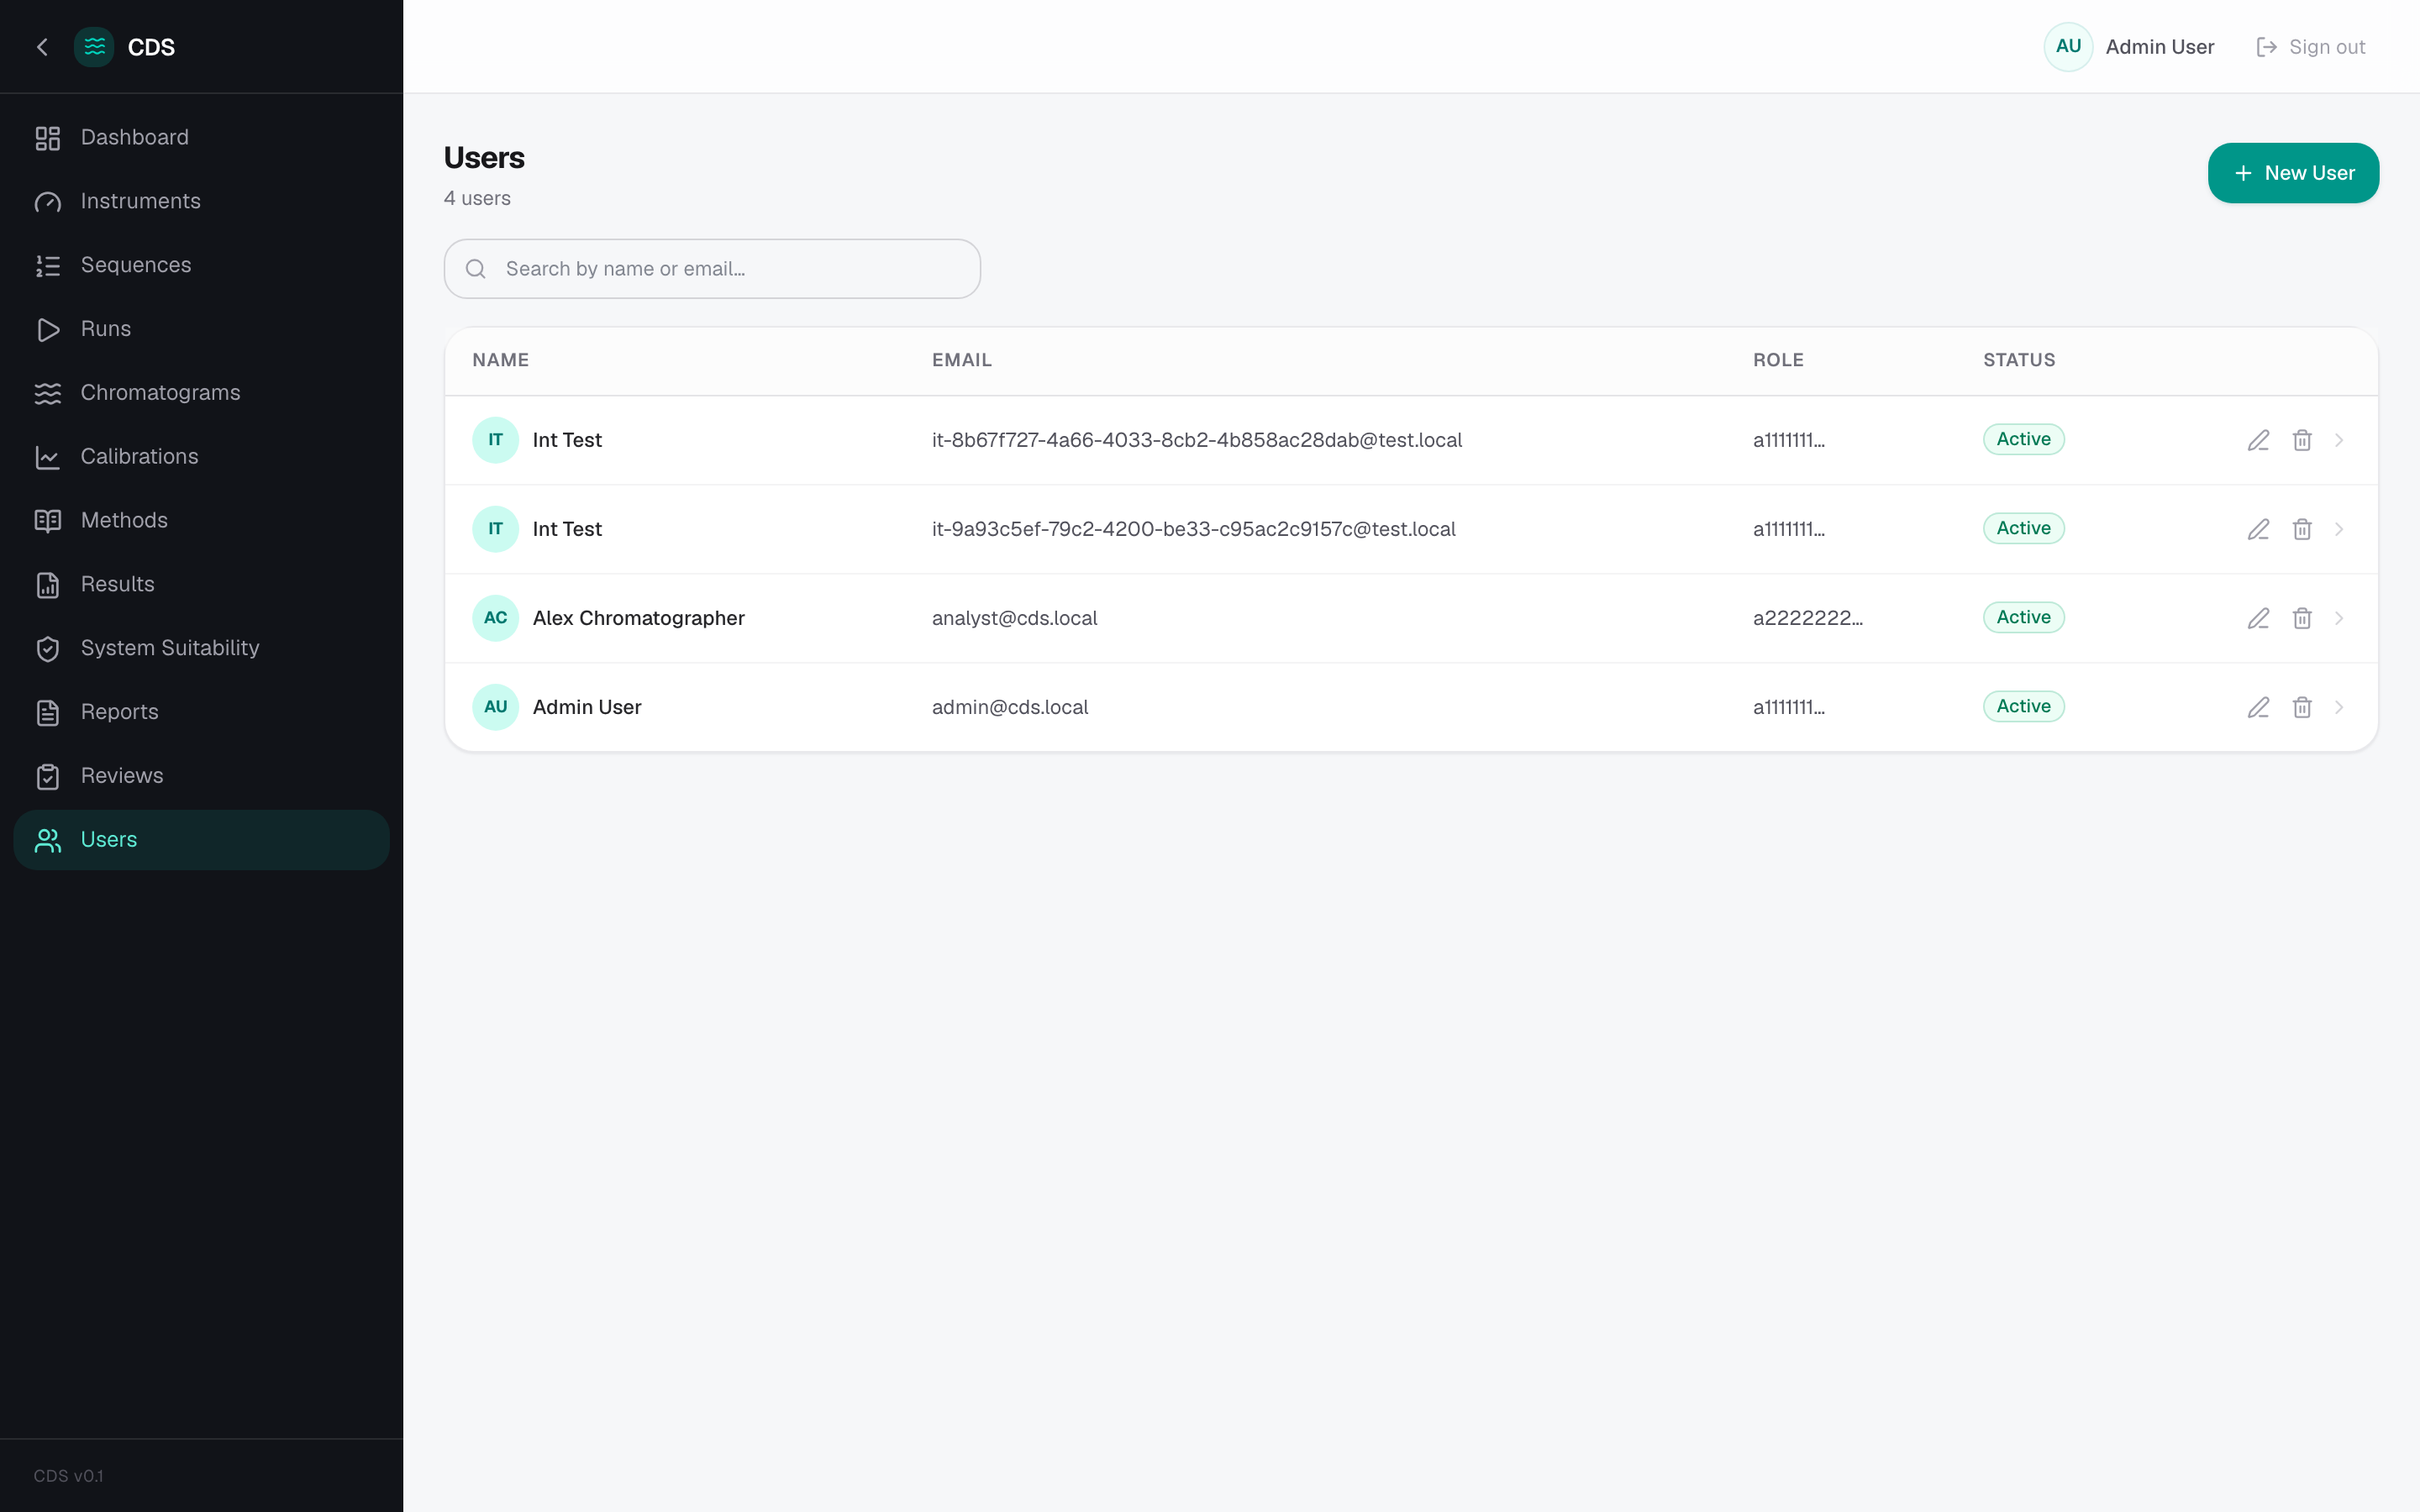Click the IT avatar of first Int Test

pos(495,440)
